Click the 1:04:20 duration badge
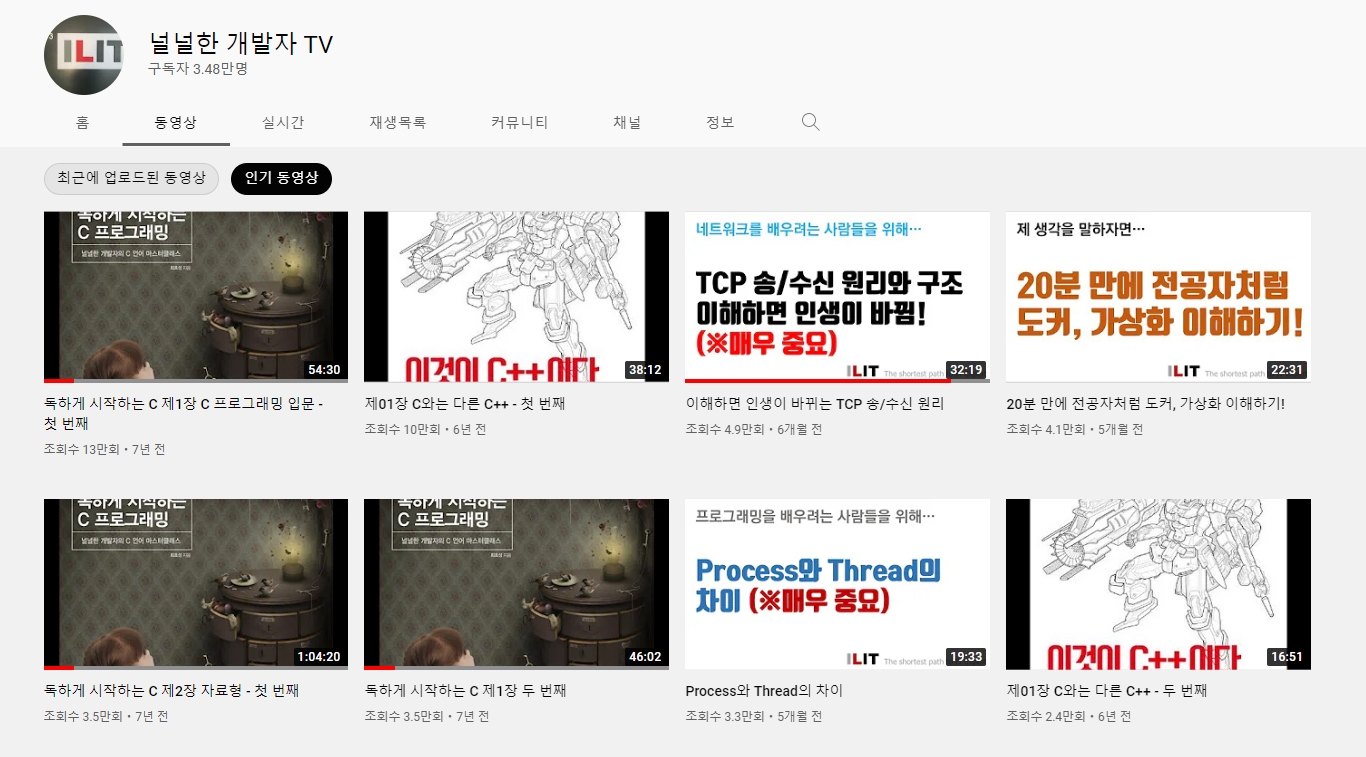 (x=318, y=657)
